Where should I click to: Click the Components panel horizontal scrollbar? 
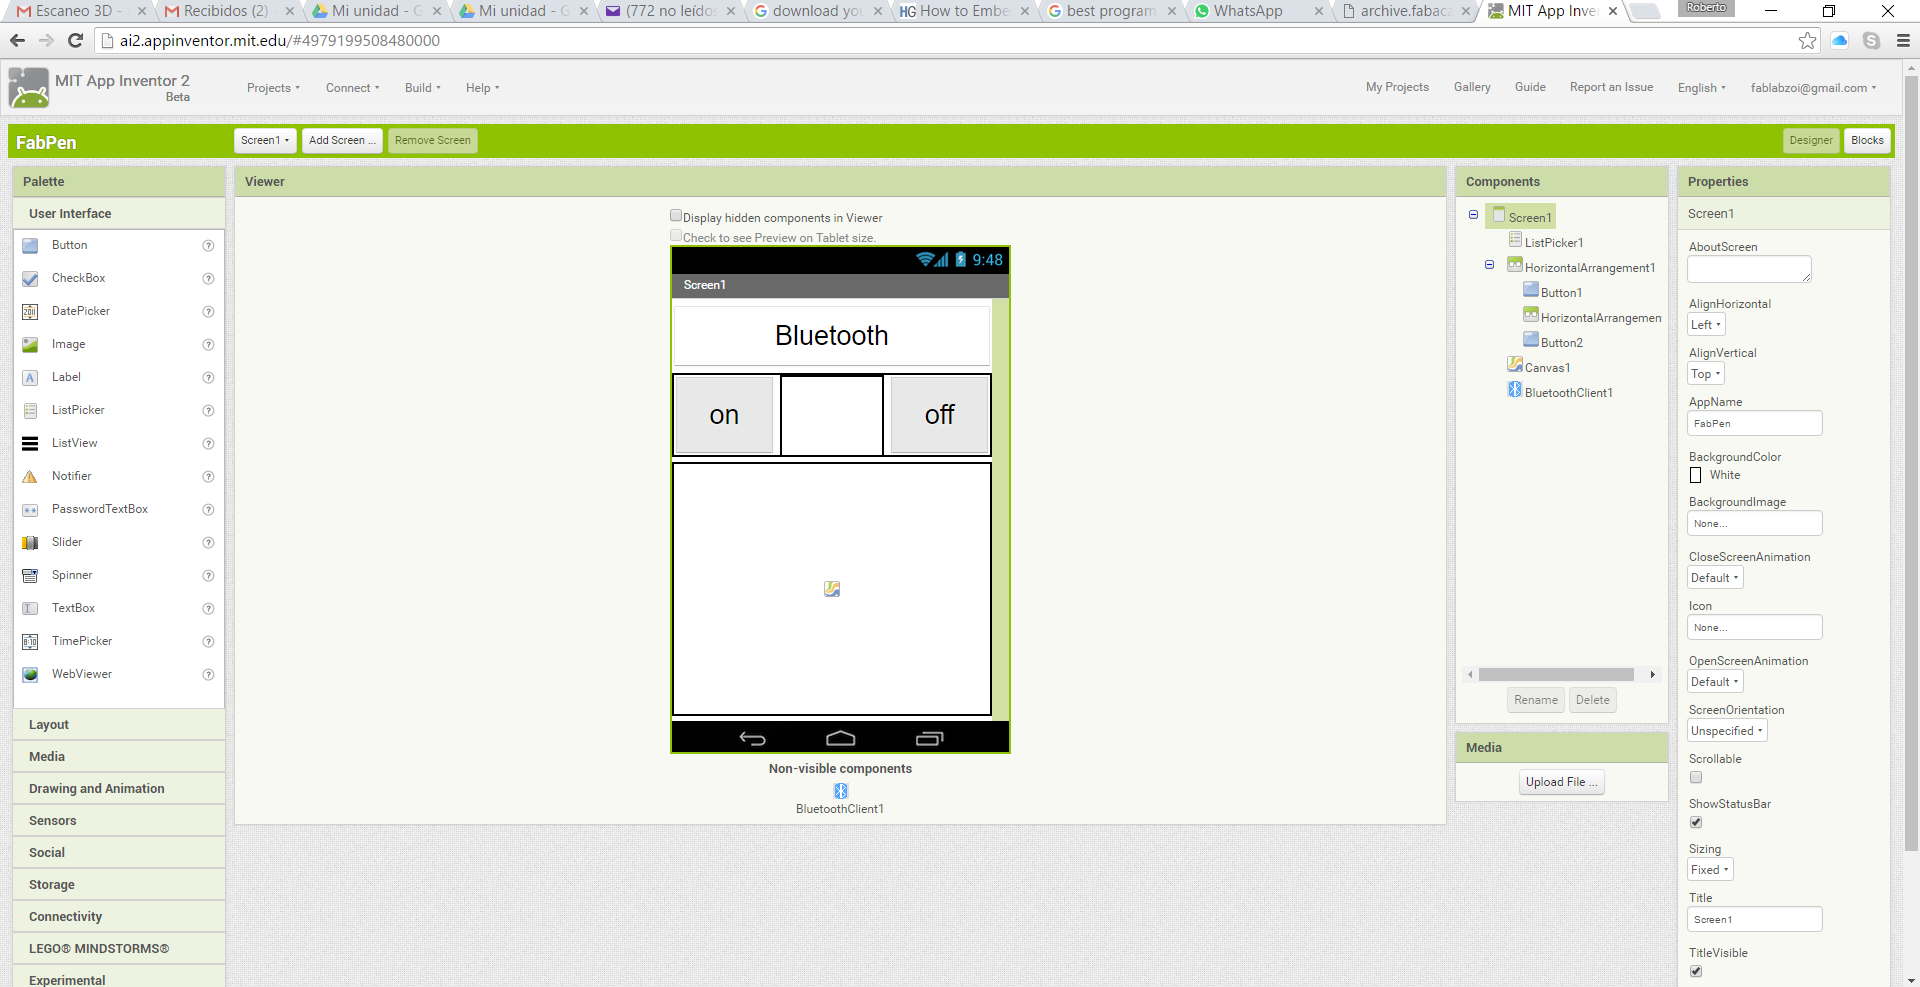point(1556,675)
